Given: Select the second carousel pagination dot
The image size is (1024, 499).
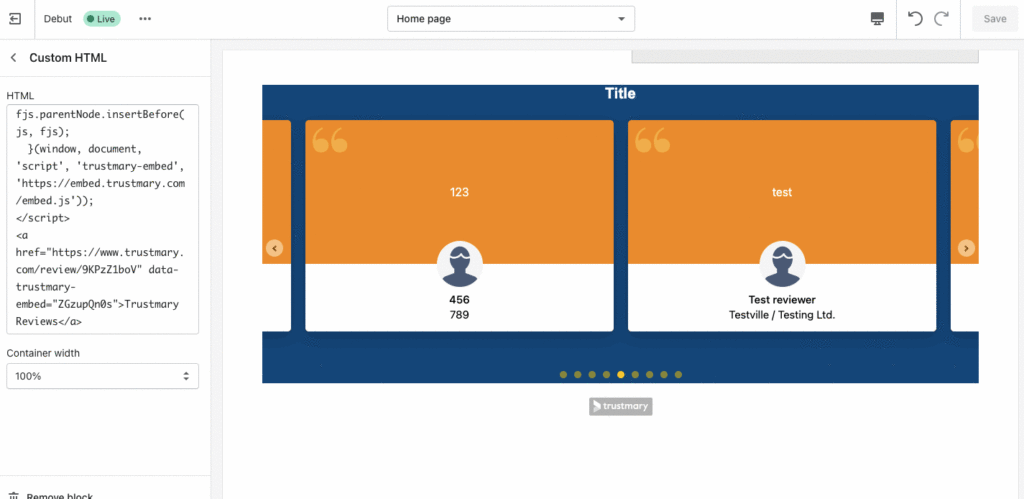Looking at the screenshot, I should 577,374.
